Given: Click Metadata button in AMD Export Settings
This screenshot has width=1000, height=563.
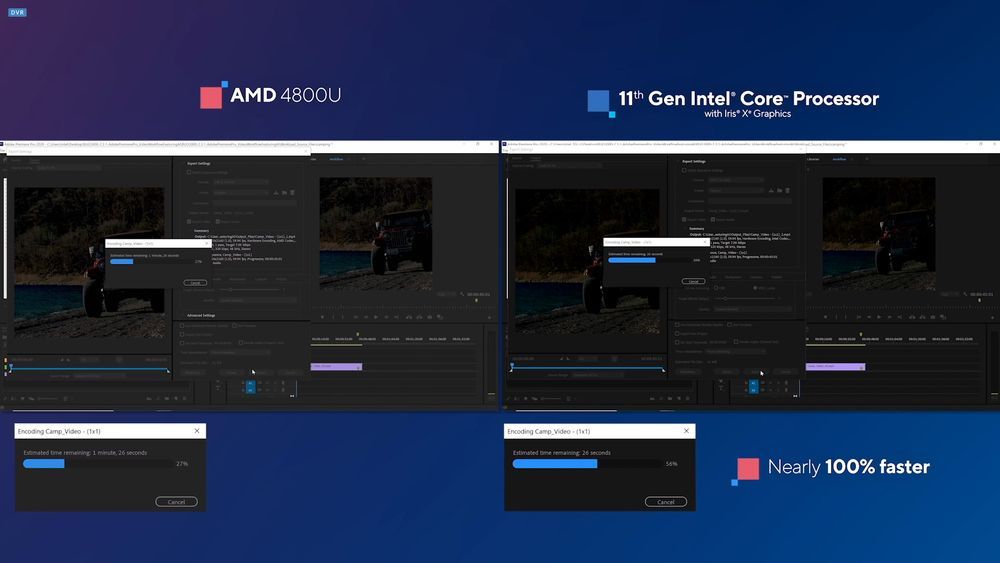Looking at the screenshot, I should point(193,372).
